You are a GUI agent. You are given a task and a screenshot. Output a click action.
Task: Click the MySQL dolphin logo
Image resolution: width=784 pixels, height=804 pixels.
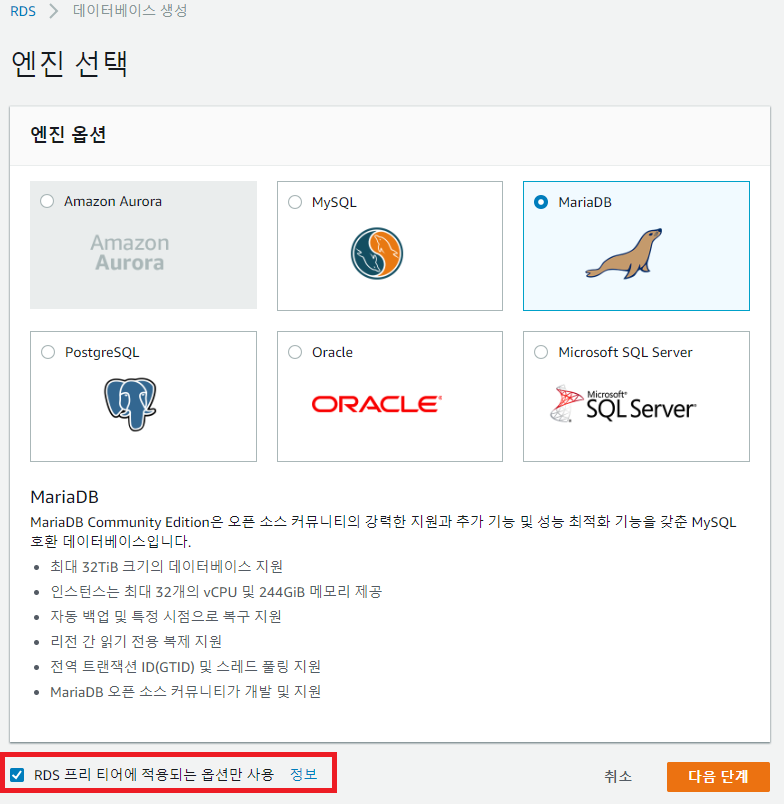pos(377,253)
